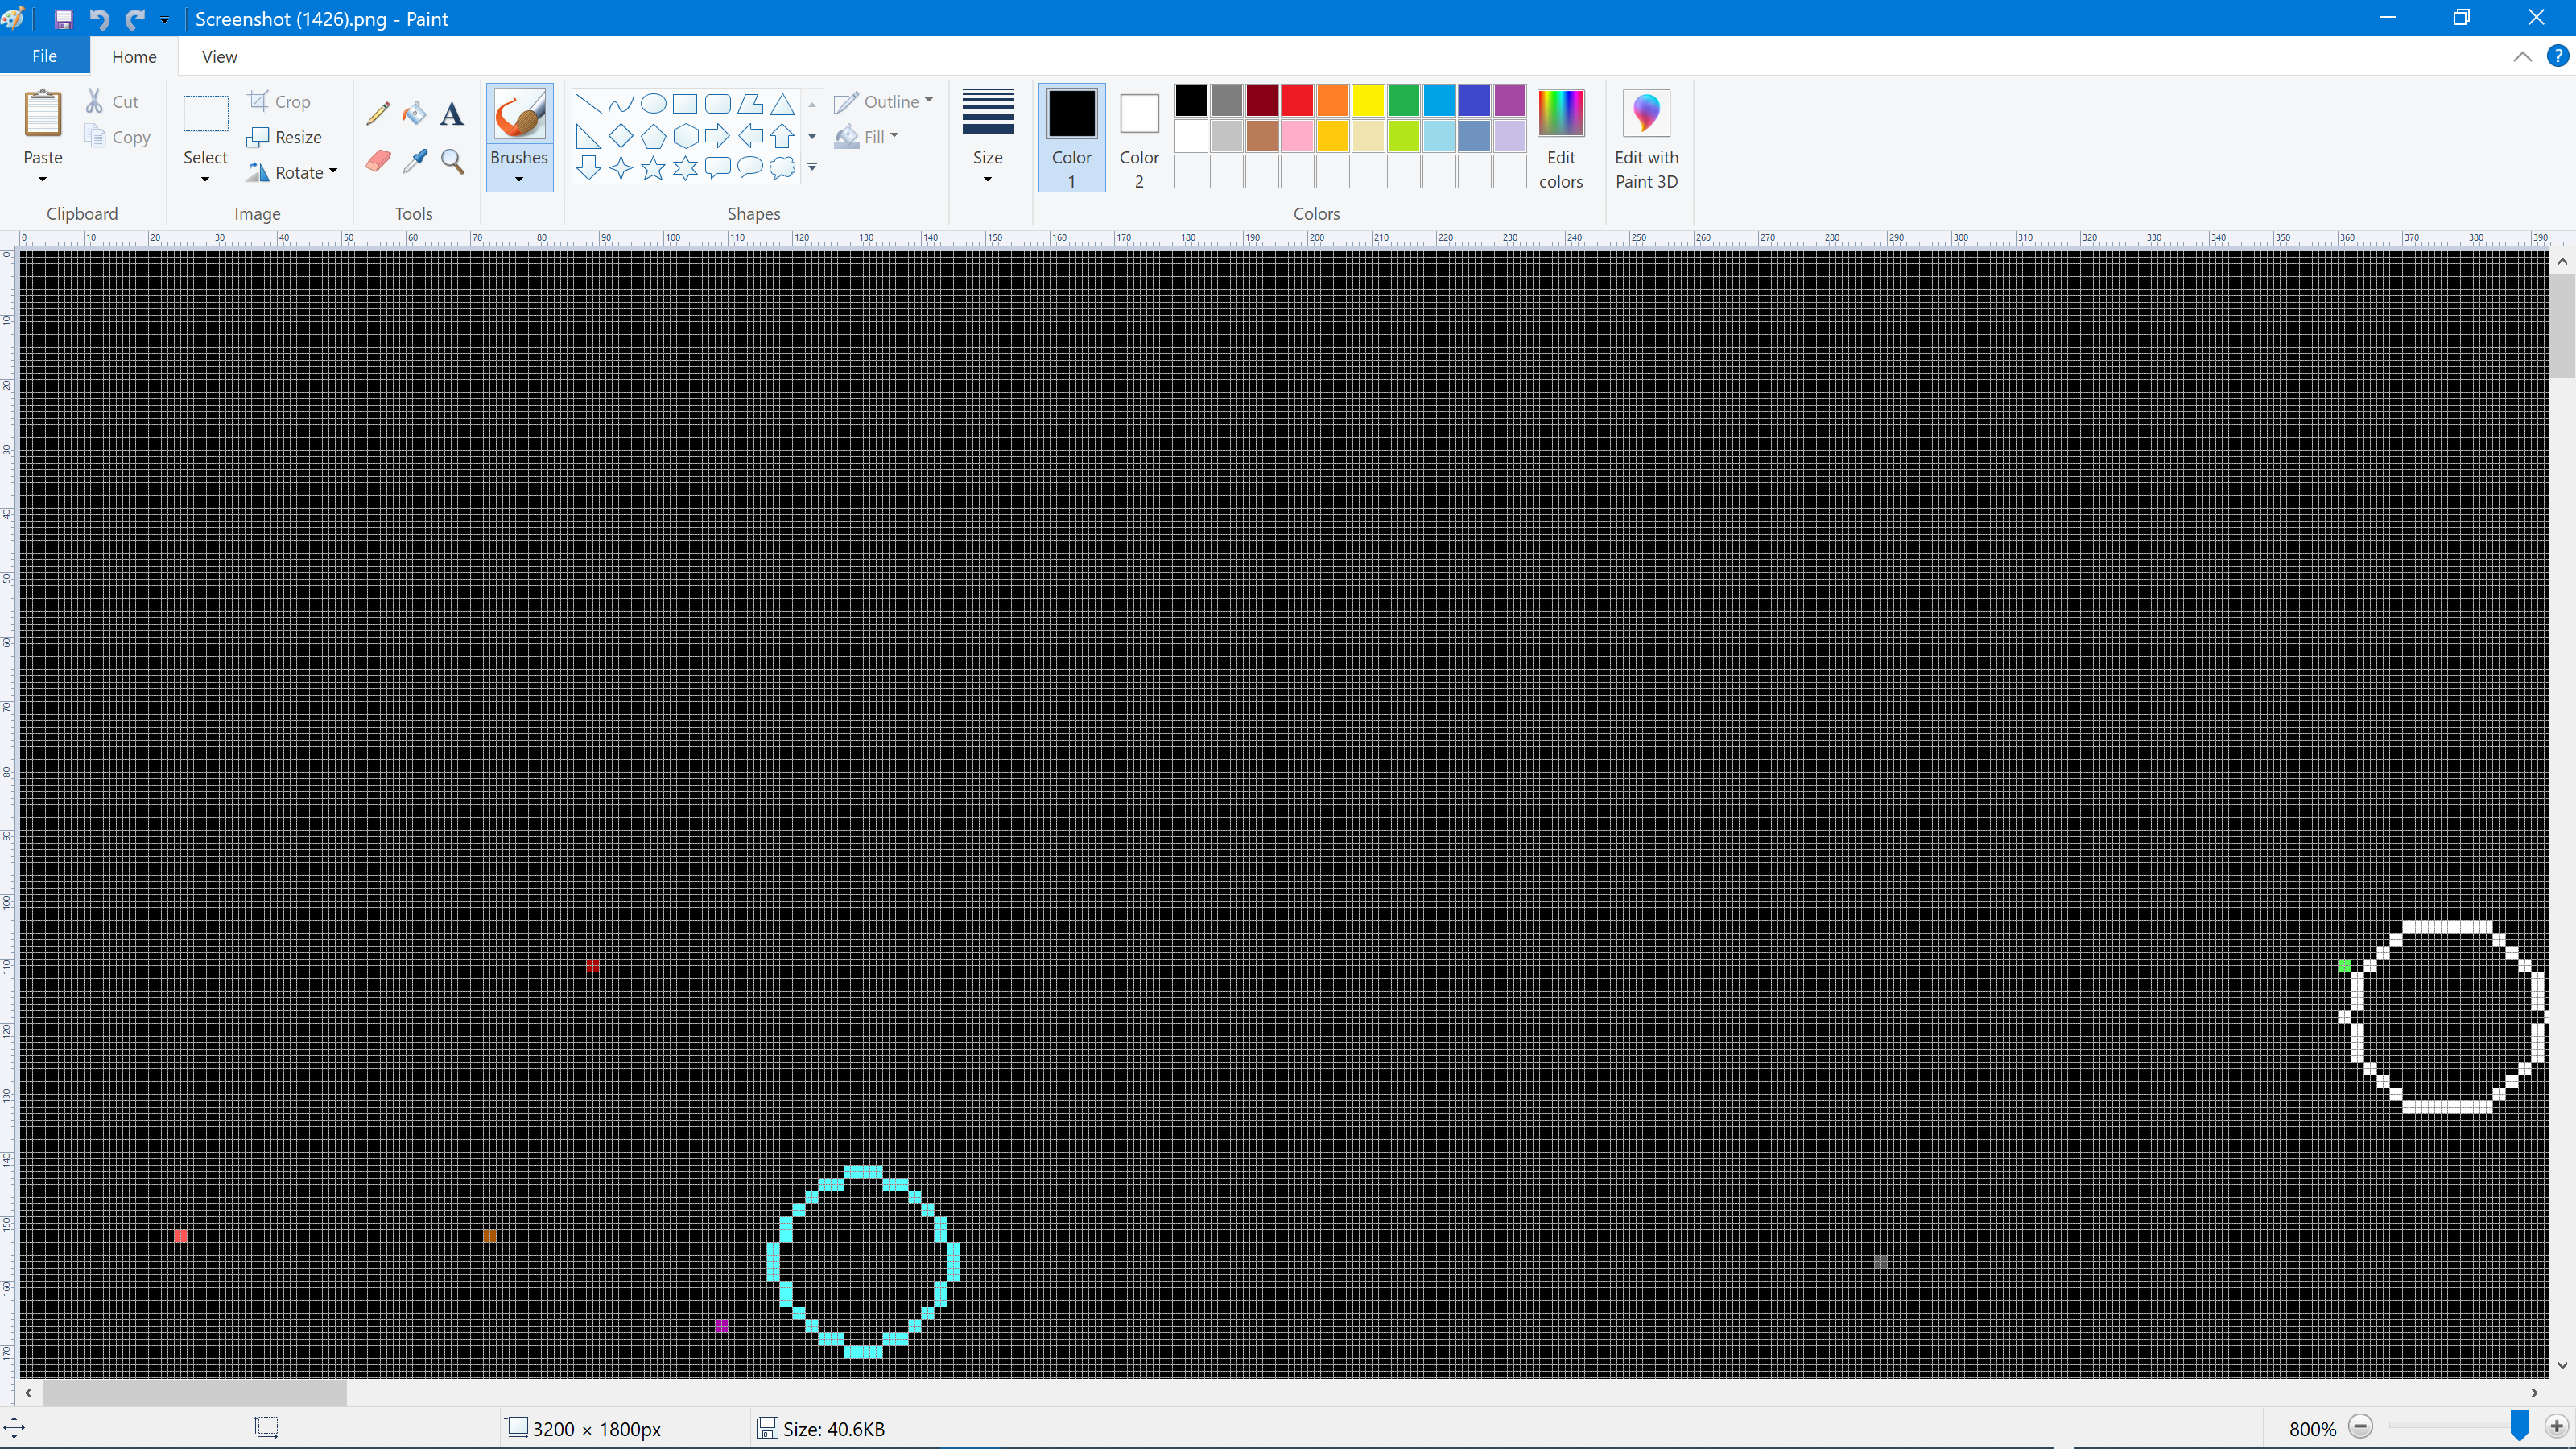The image size is (2576, 1449).
Task: Click the Undo arrow icon
Action: point(98,19)
